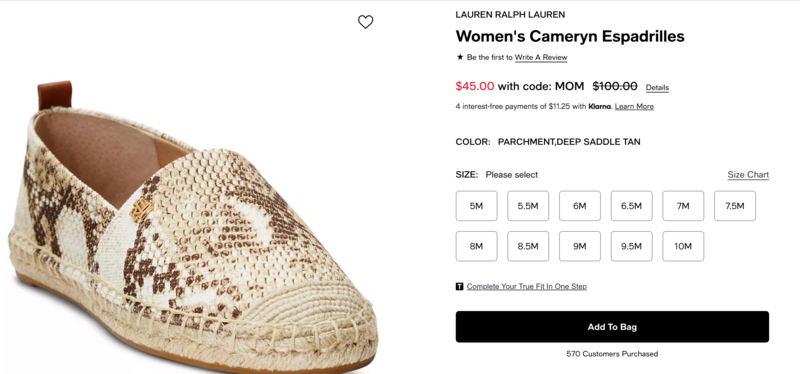Viewport: 800px width, 374px height.
Task: Click the review star icon
Action: coord(460,57)
